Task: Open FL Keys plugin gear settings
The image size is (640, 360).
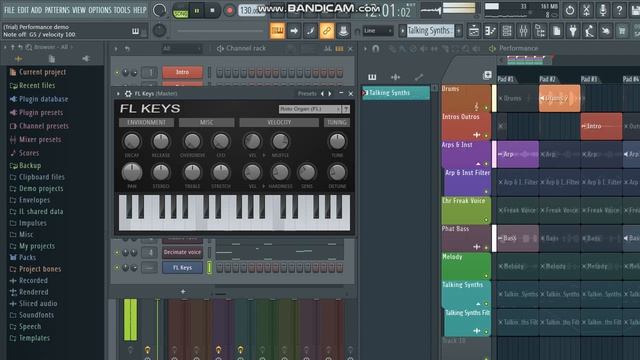Action: [128, 93]
